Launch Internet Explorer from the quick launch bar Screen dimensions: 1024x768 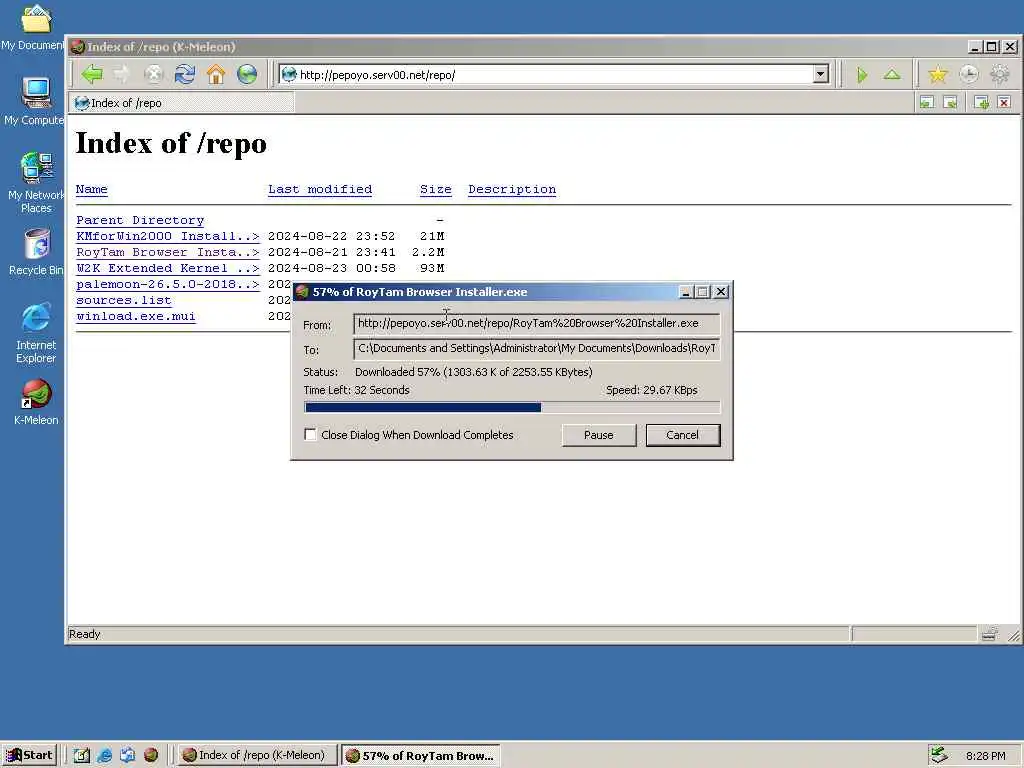pos(104,755)
